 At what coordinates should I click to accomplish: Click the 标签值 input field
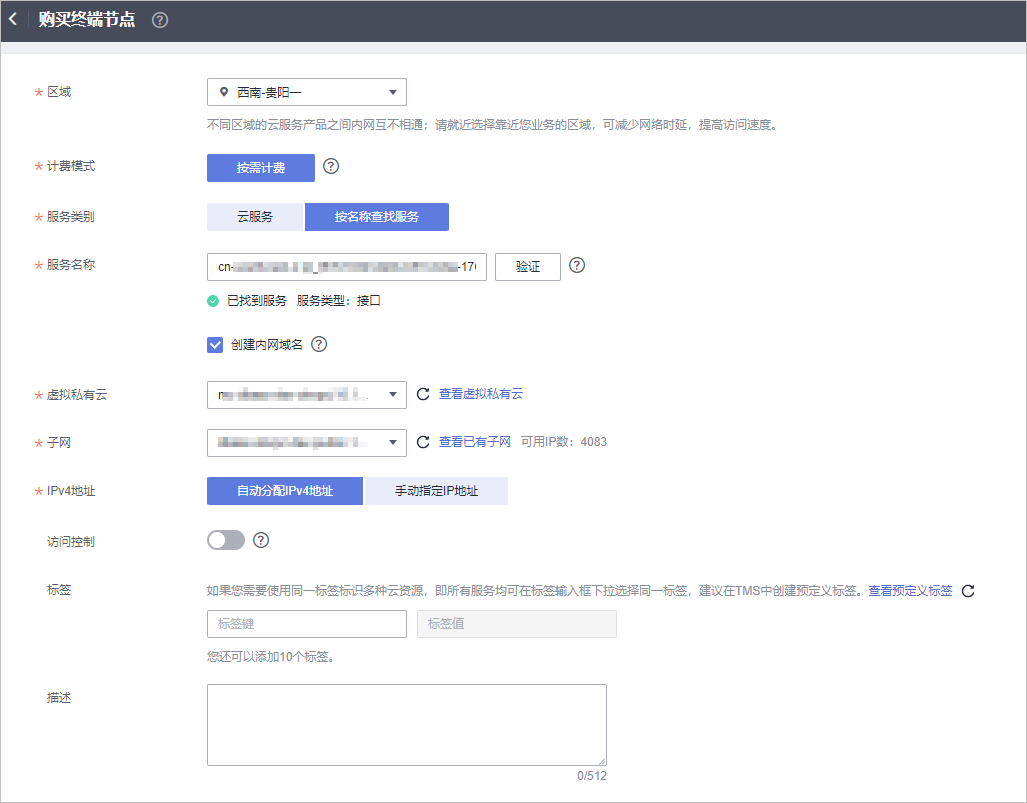tap(517, 624)
